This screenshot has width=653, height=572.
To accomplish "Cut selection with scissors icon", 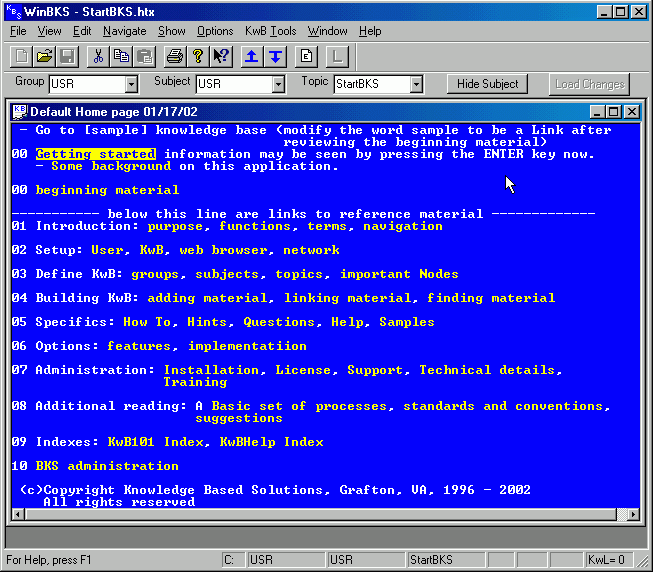I will click(x=98, y=56).
